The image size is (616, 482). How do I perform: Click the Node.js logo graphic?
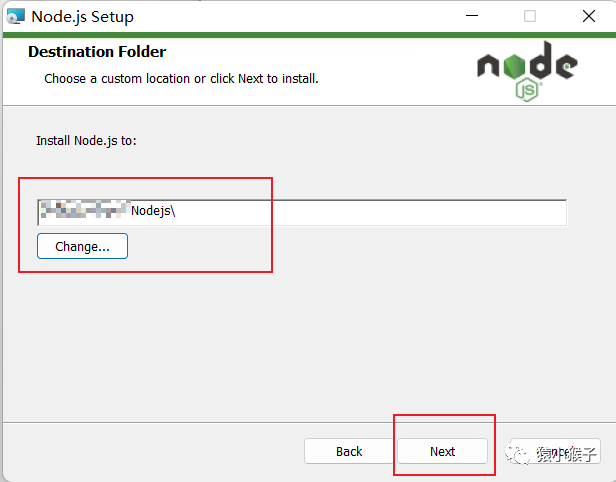tap(527, 71)
